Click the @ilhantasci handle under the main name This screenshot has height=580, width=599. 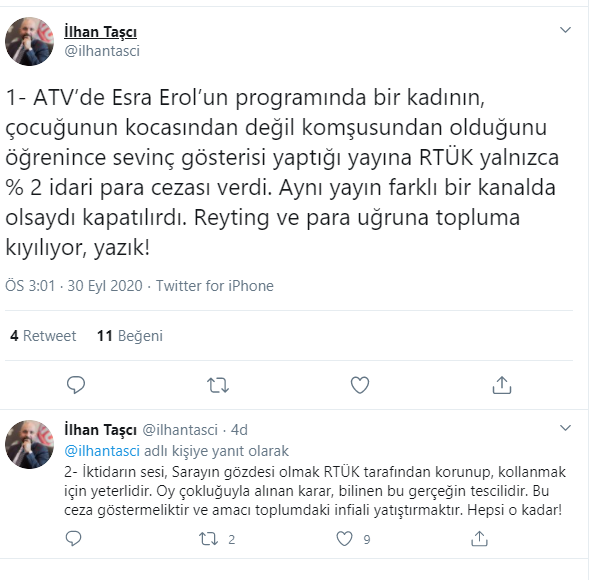[x=102, y=51]
